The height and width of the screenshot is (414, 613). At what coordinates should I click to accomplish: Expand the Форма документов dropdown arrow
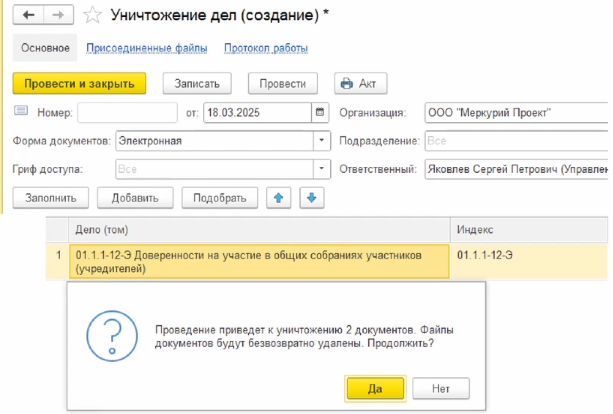point(321,141)
